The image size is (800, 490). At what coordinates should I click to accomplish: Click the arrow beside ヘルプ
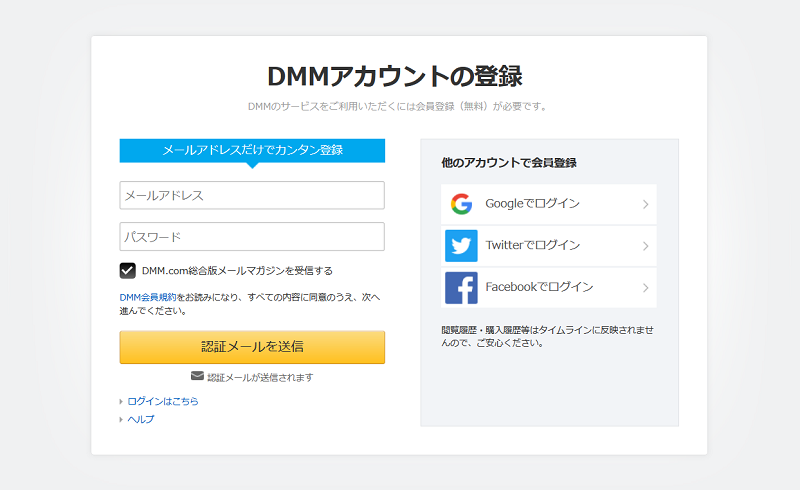pyautogui.click(x=121, y=420)
